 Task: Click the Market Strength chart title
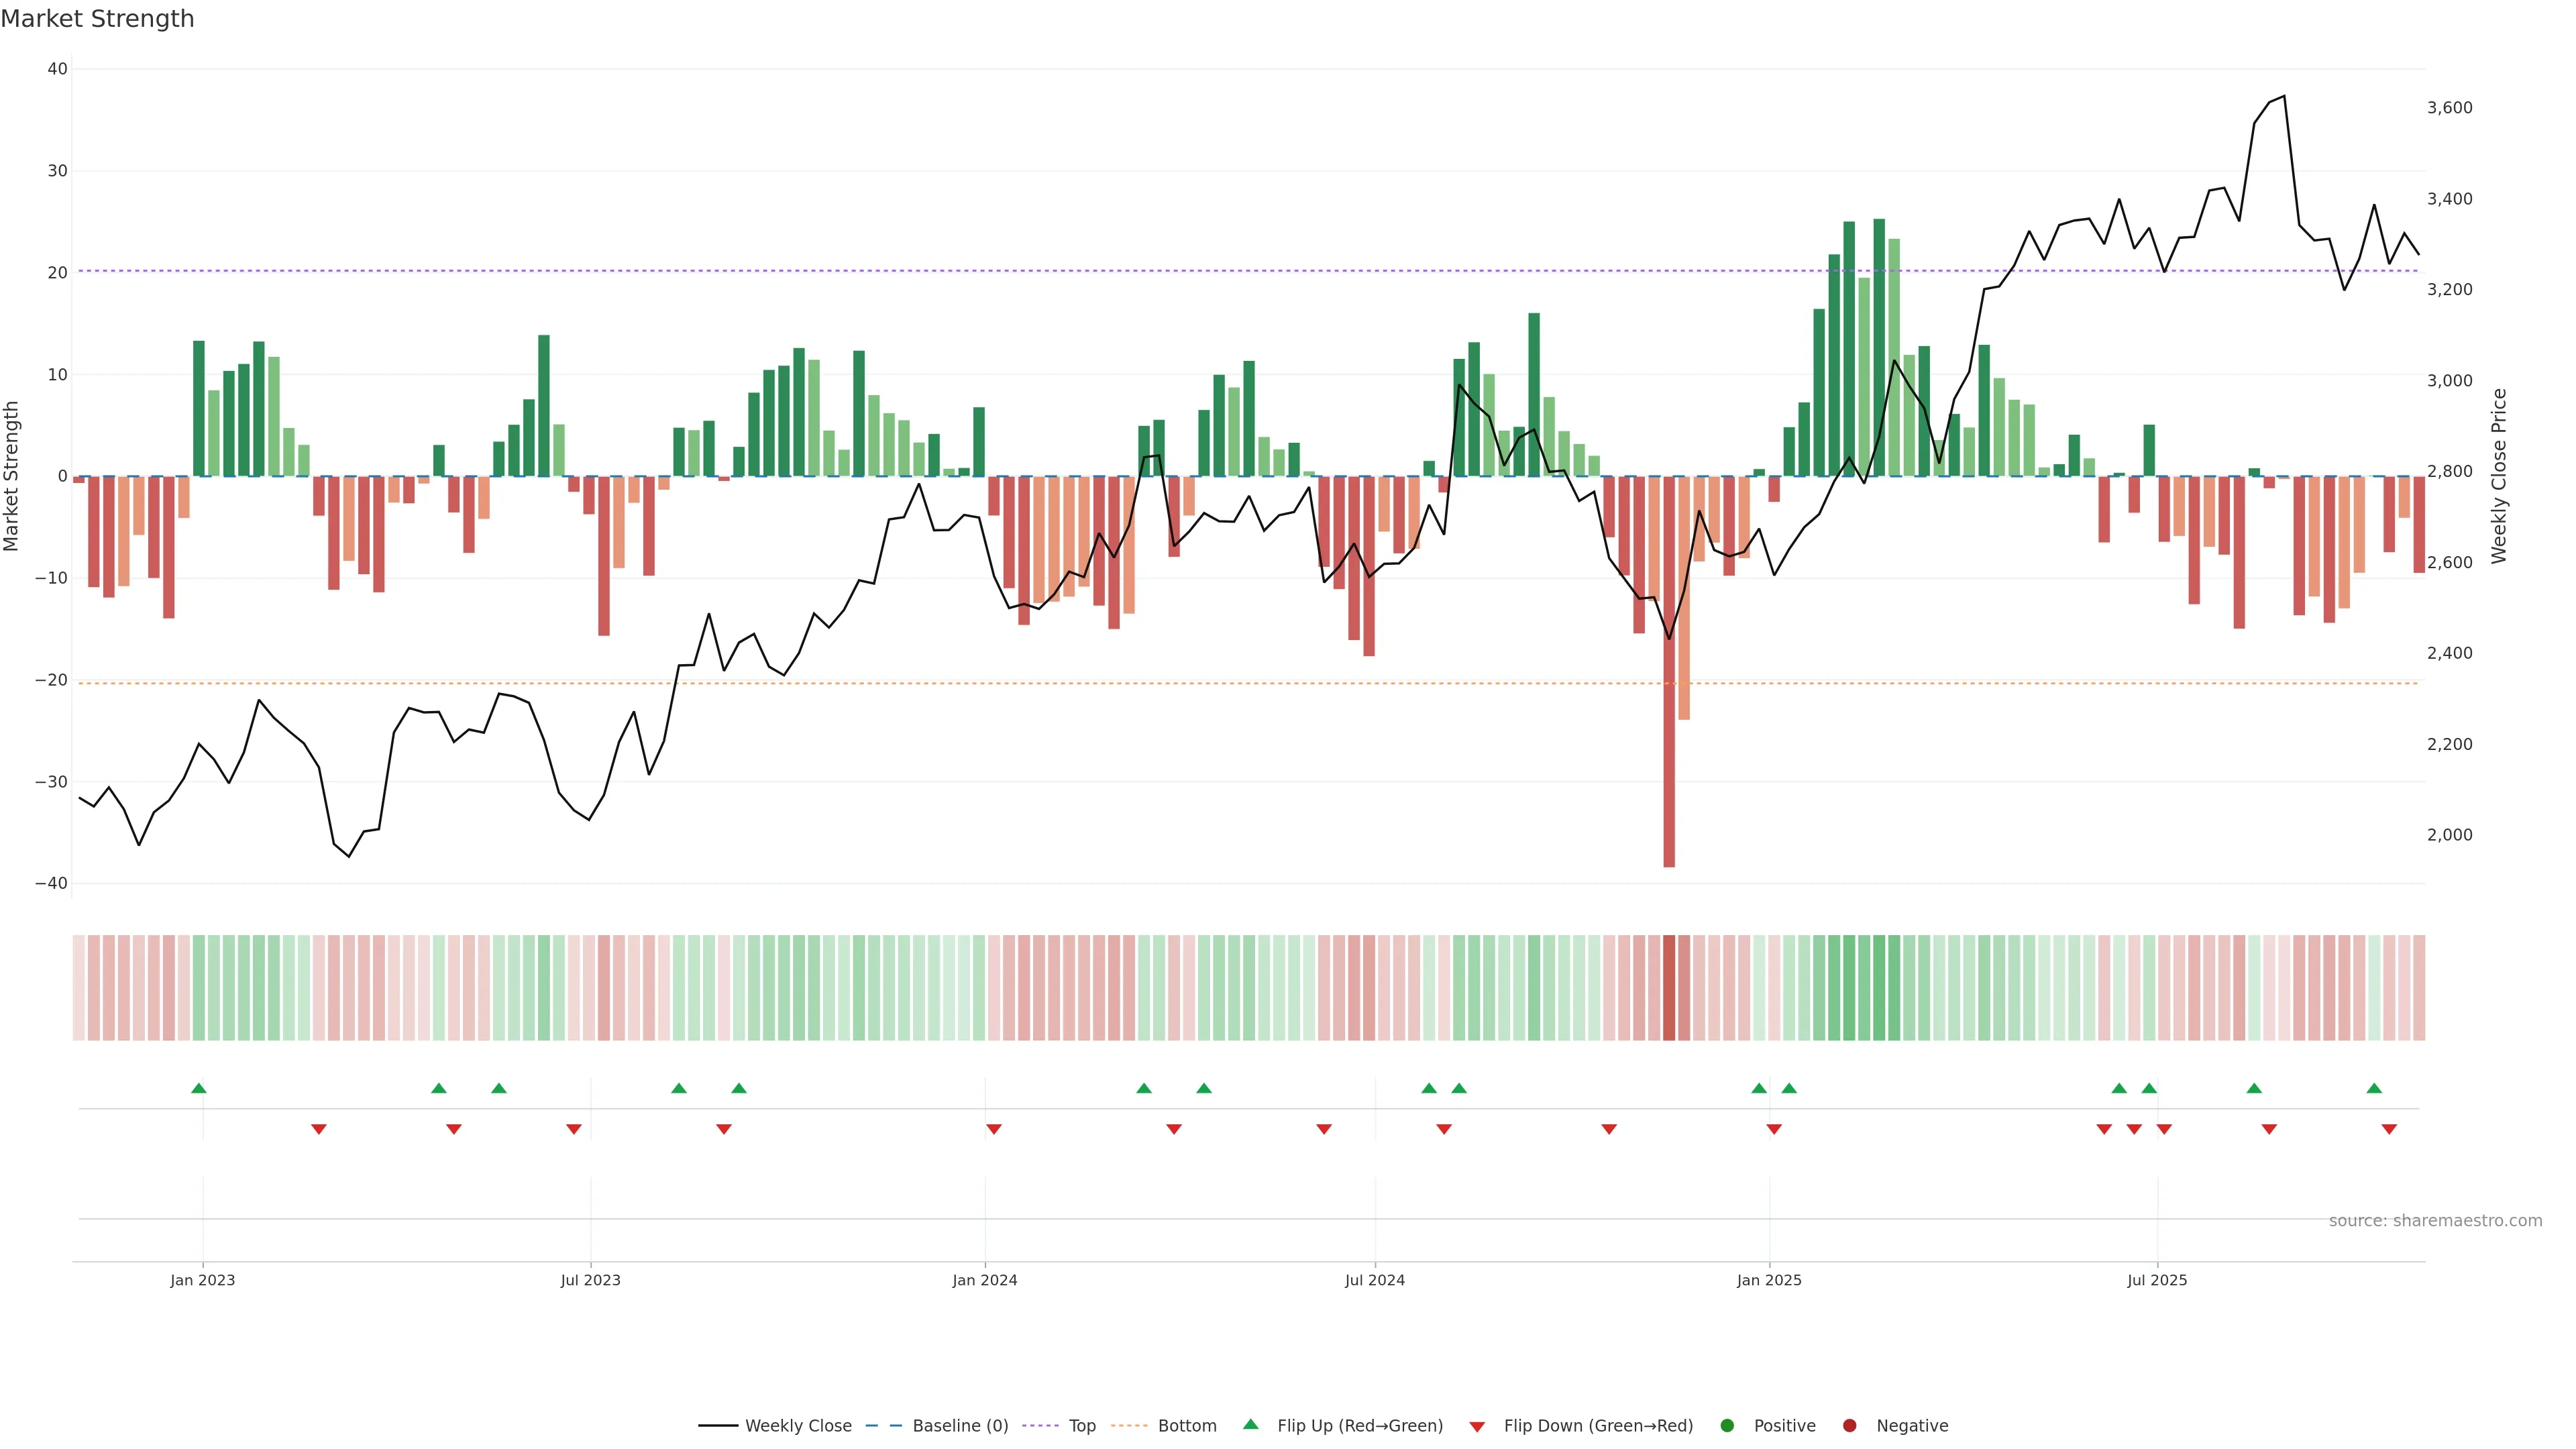pos(97,19)
